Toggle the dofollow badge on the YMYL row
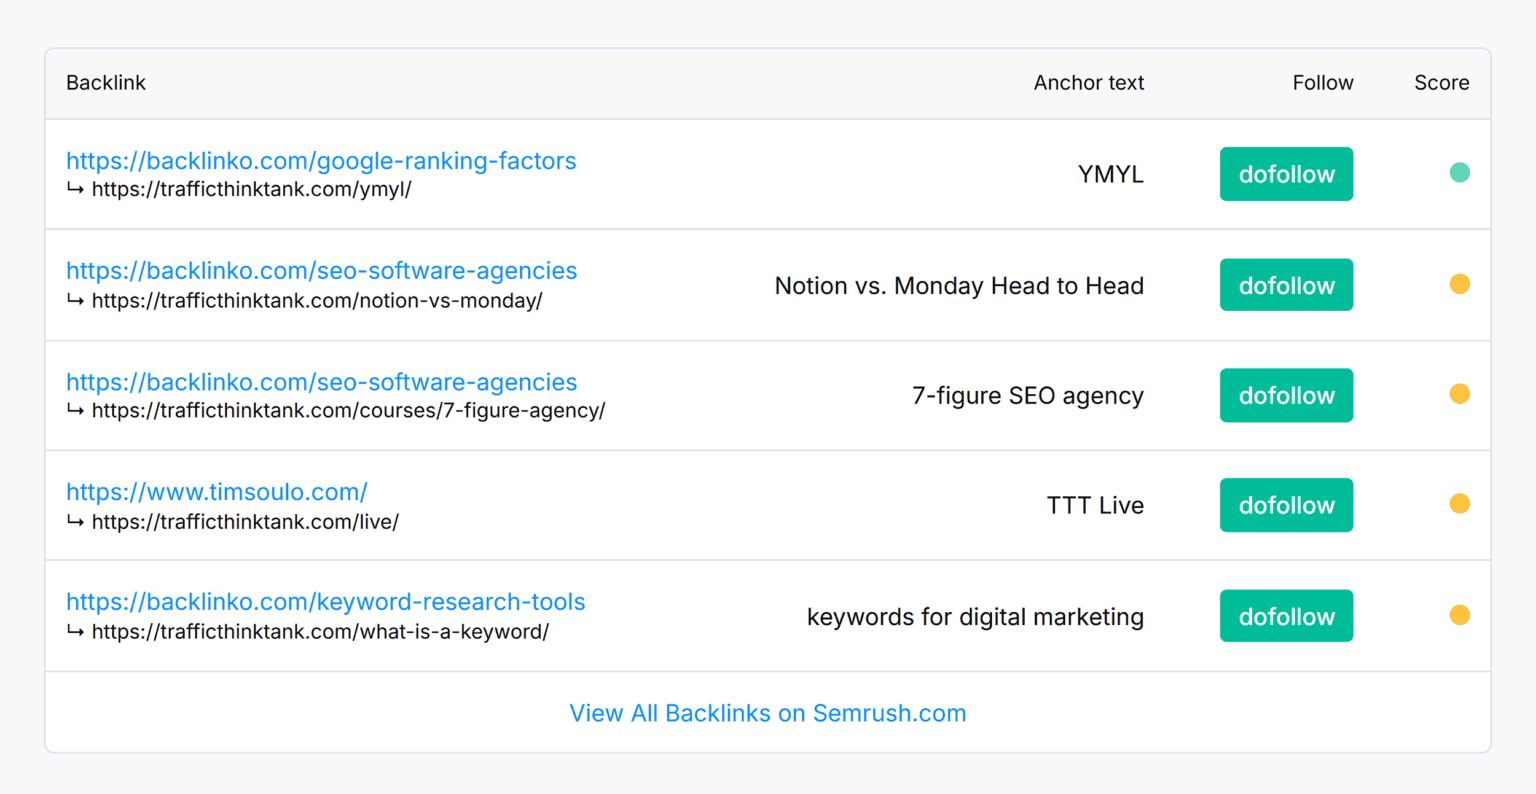This screenshot has width=1536, height=794. tap(1286, 174)
